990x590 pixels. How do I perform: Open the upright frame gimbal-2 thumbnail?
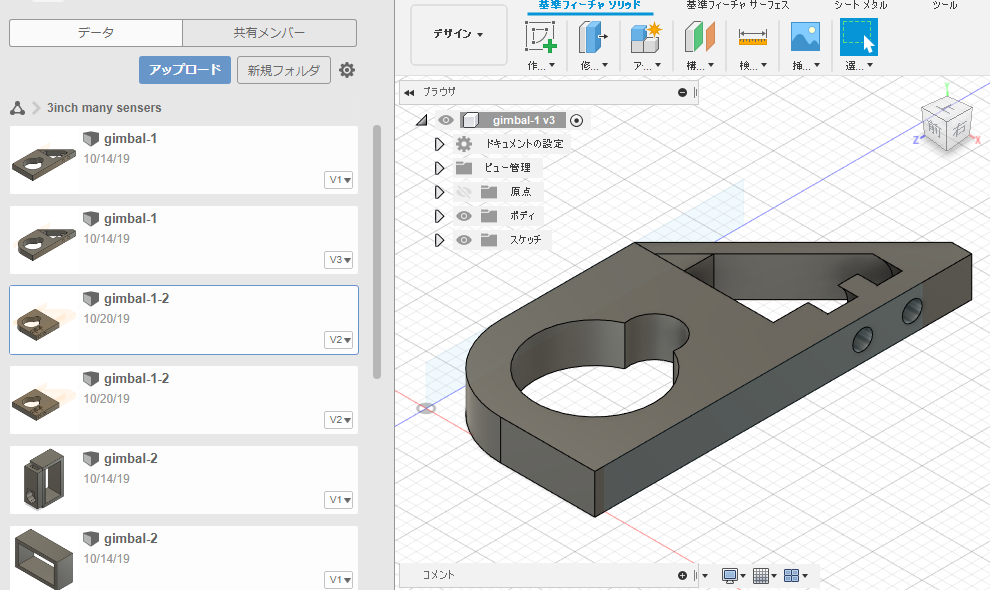coord(44,479)
